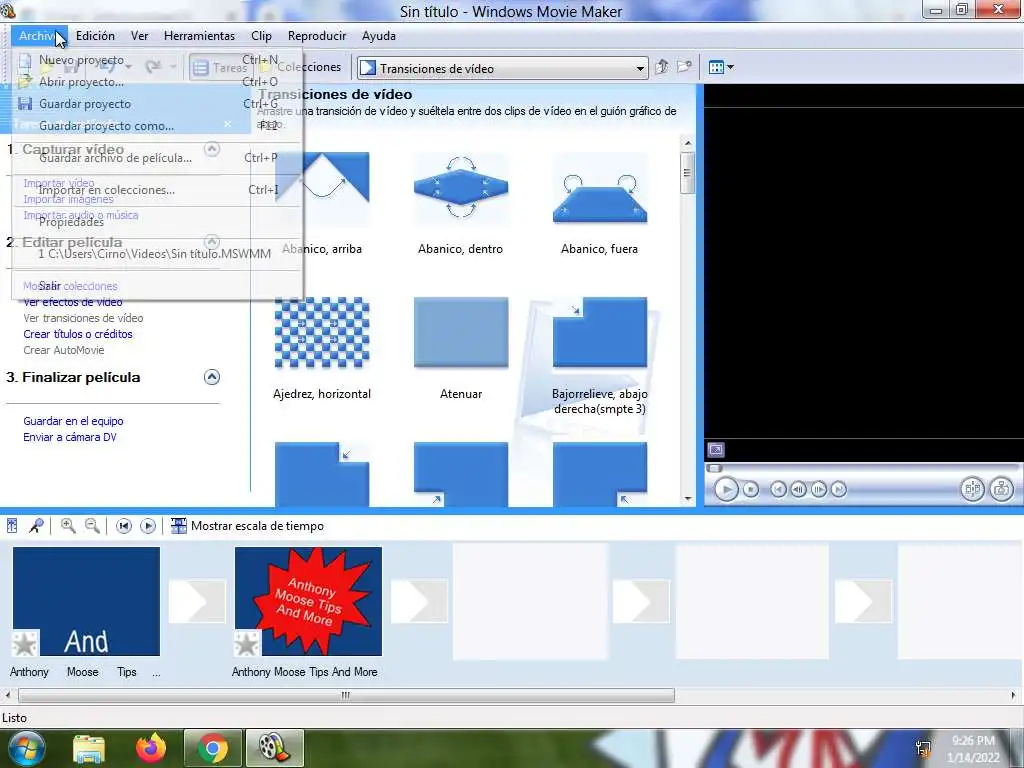This screenshot has height=768, width=1024.
Task: Stop playback in the preview monitor
Action: point(751,489)
